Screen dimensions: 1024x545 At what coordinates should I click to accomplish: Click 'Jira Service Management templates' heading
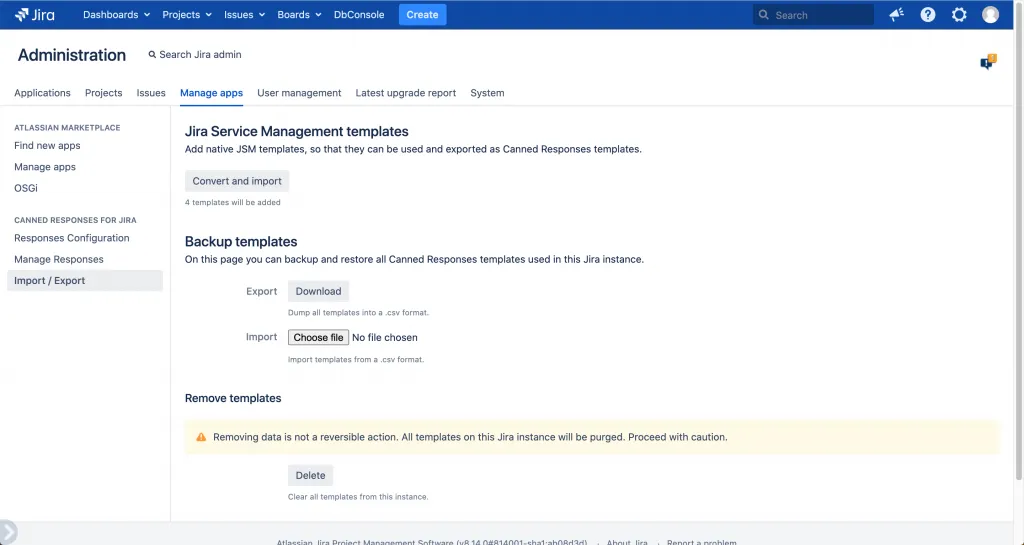click(296, 131)
